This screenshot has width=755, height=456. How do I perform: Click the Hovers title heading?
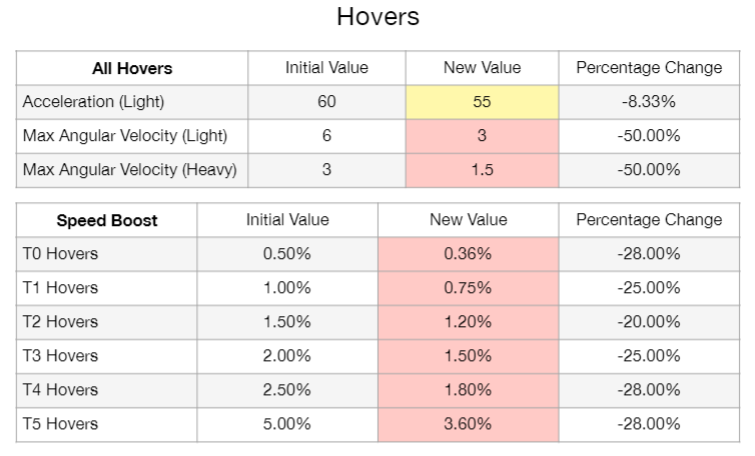tap(378, 17)
